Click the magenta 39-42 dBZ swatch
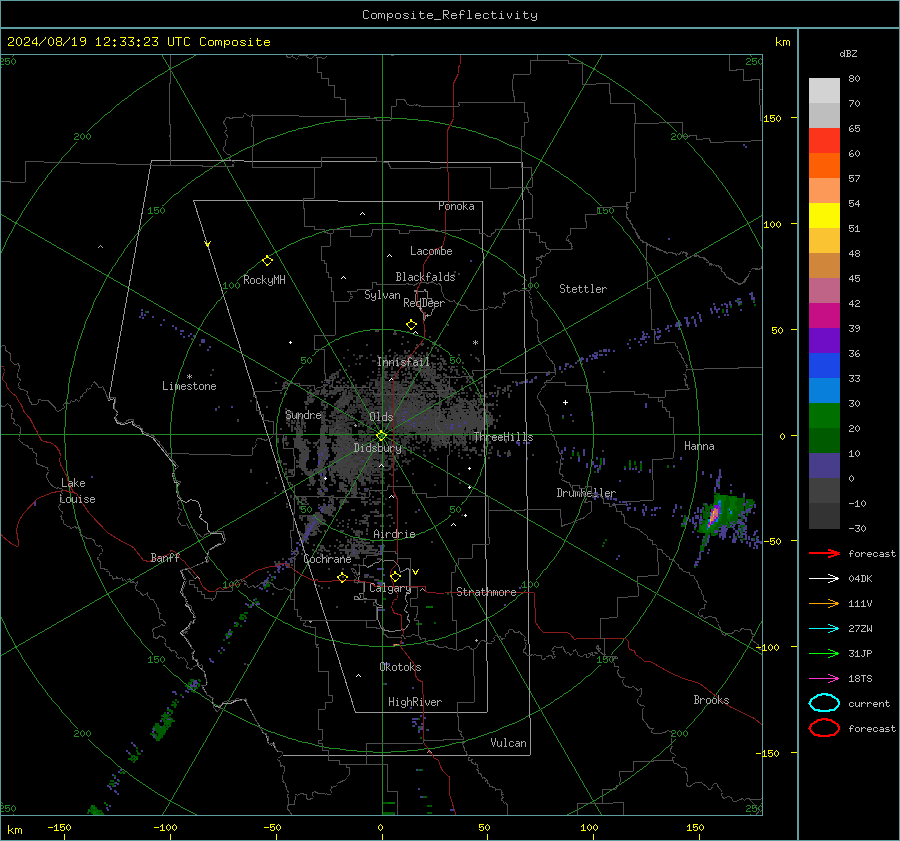 (x=824, y=316)
